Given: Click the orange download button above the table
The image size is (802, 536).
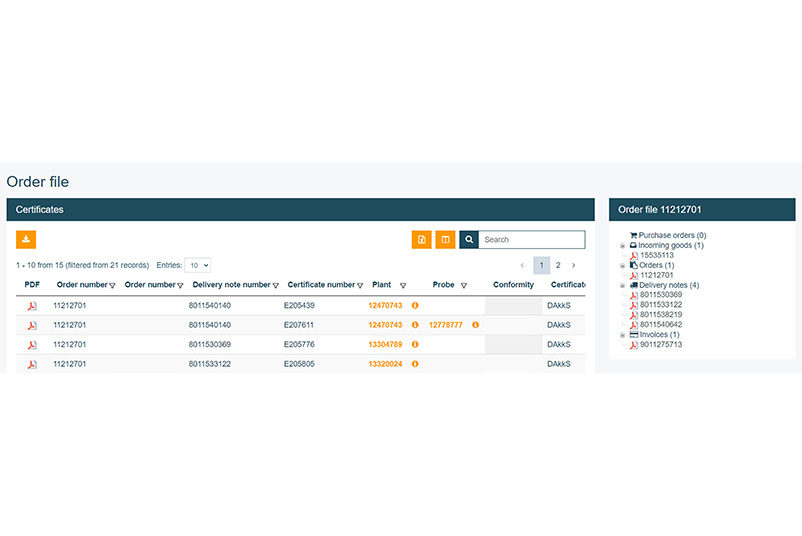Looking at the screenshot, I should (x=26, y=240).
